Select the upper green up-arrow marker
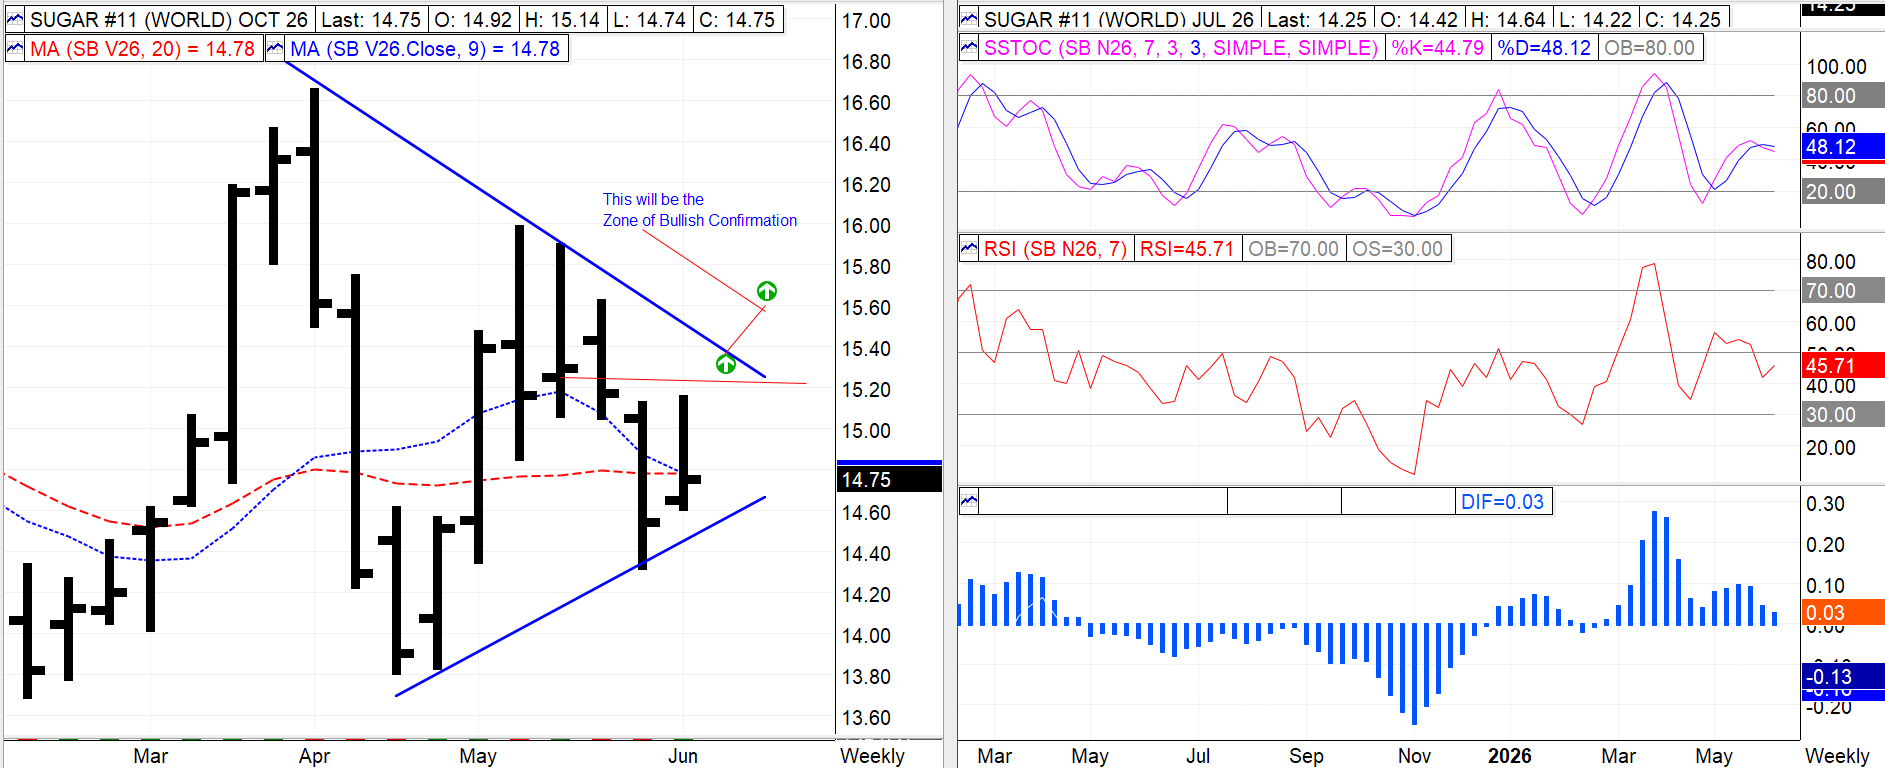This screenshot has height=768, width=1885. pyautogui.click(x=767, y=291)
